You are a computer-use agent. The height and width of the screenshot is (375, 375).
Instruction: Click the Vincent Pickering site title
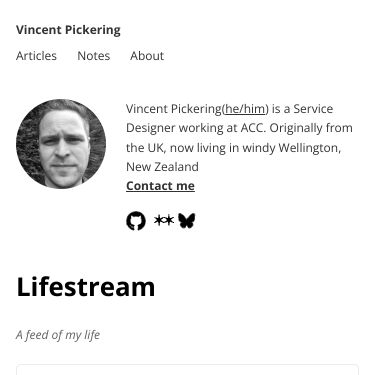tap(68, 30)
